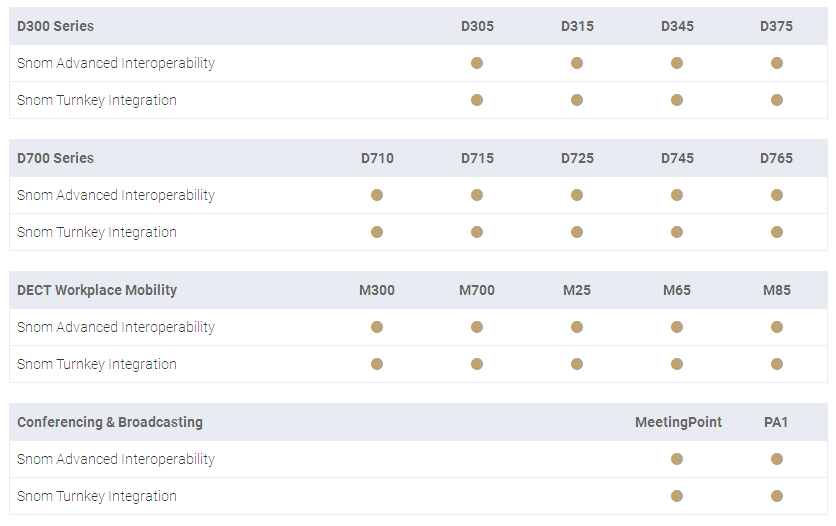This screenshot has height=526, width=836.
Task: Click the MeetingPoint Advanced Interoperability dot
Action: coord(677,459)
